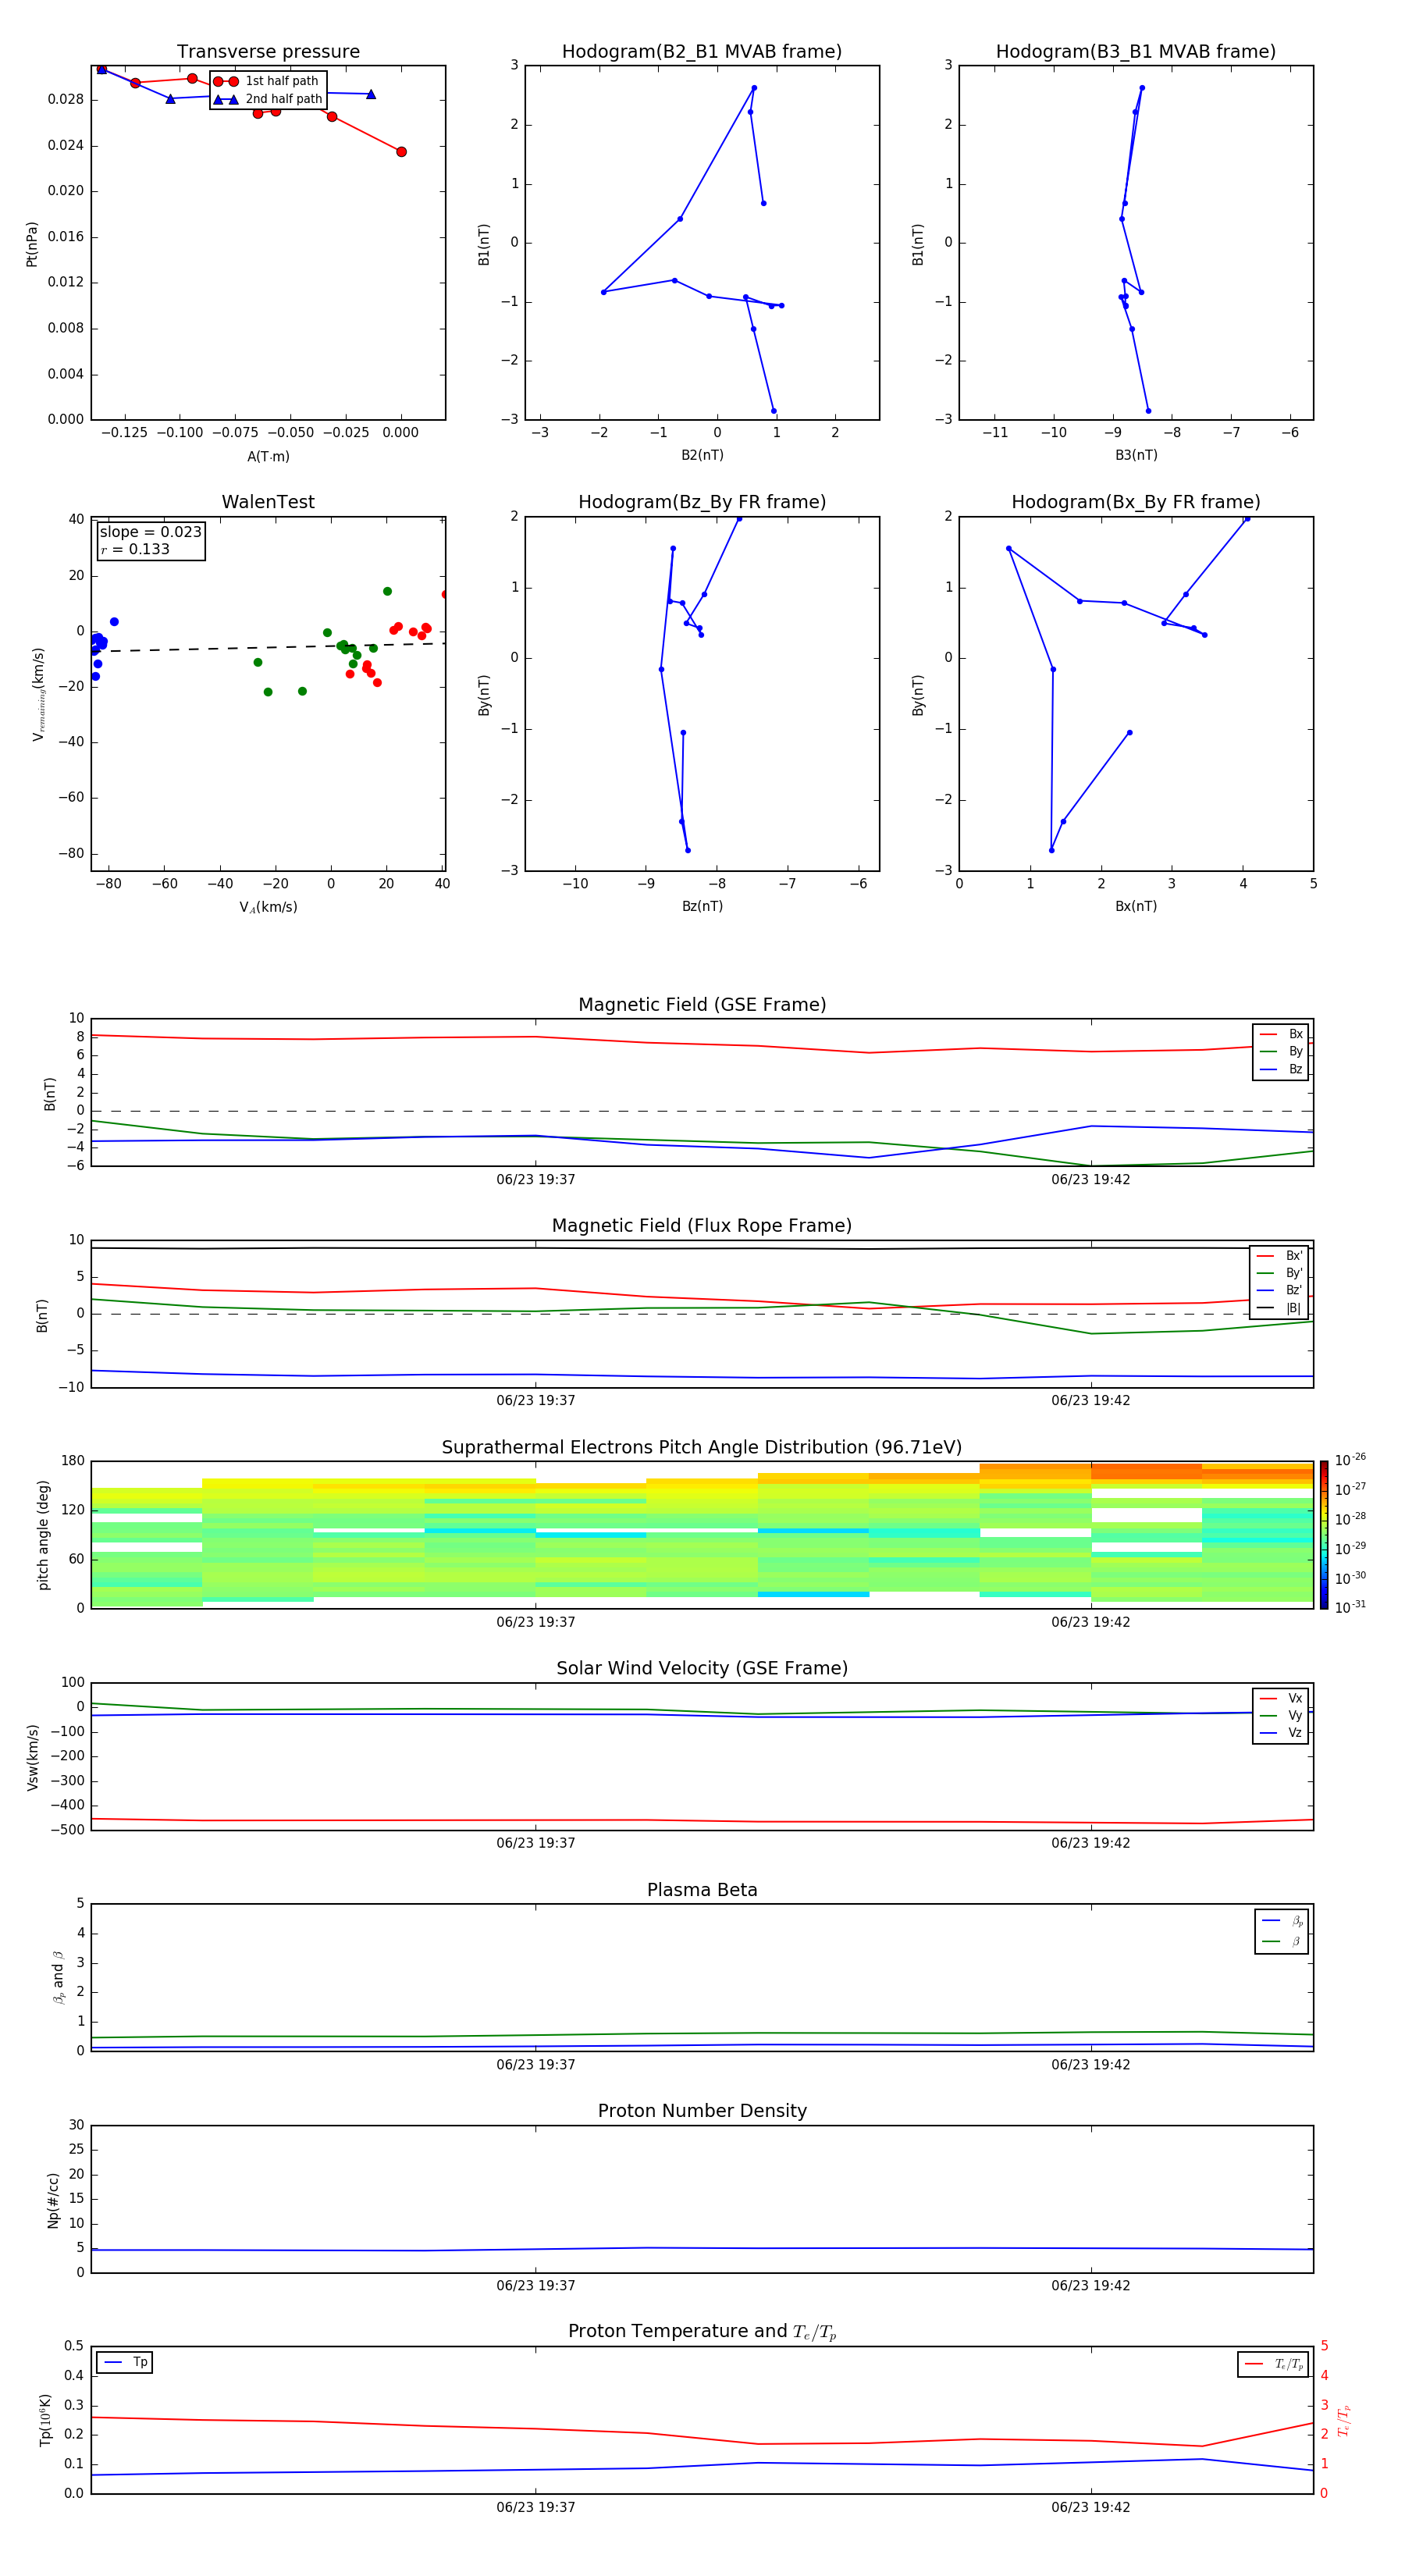Click the 'r = 0.133' correlation text

click(x=135, y=549)
